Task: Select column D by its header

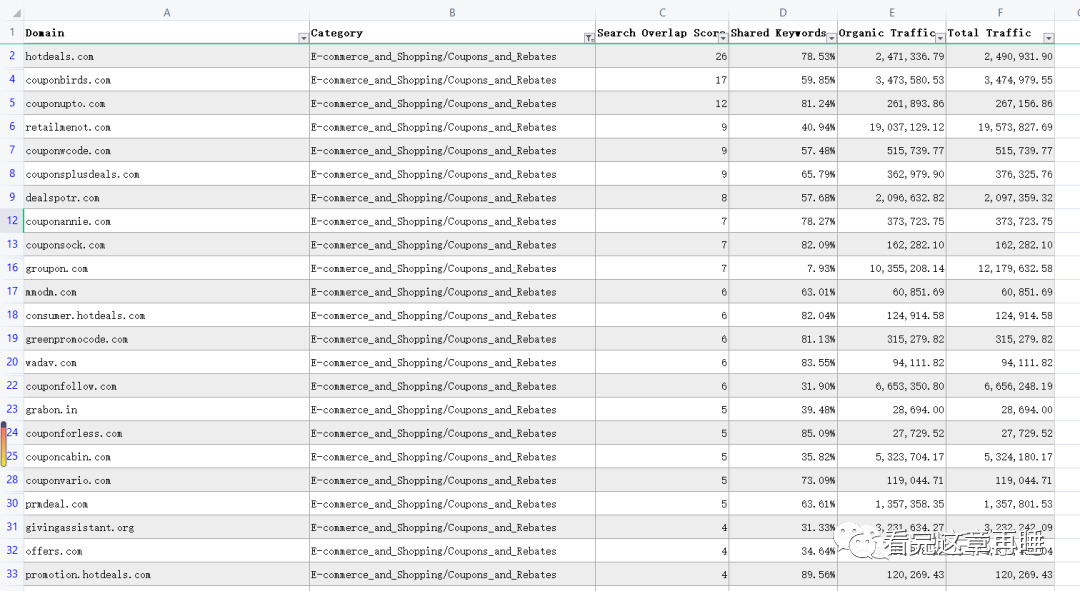Action: click(783, 12)
